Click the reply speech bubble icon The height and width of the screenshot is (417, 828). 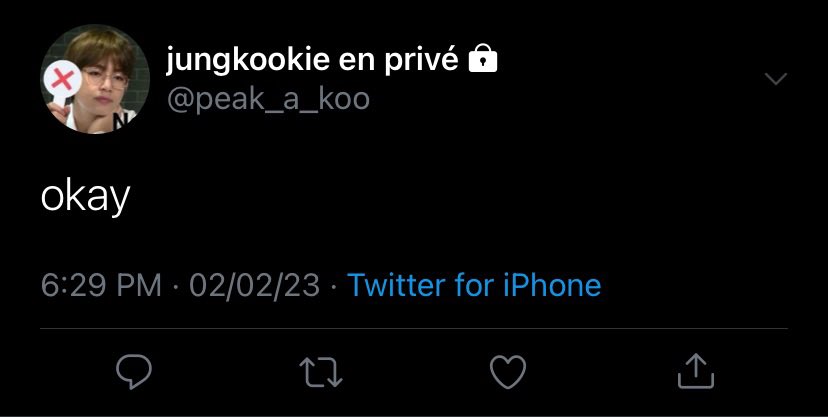pyautogui.click(x=134, y=372)
